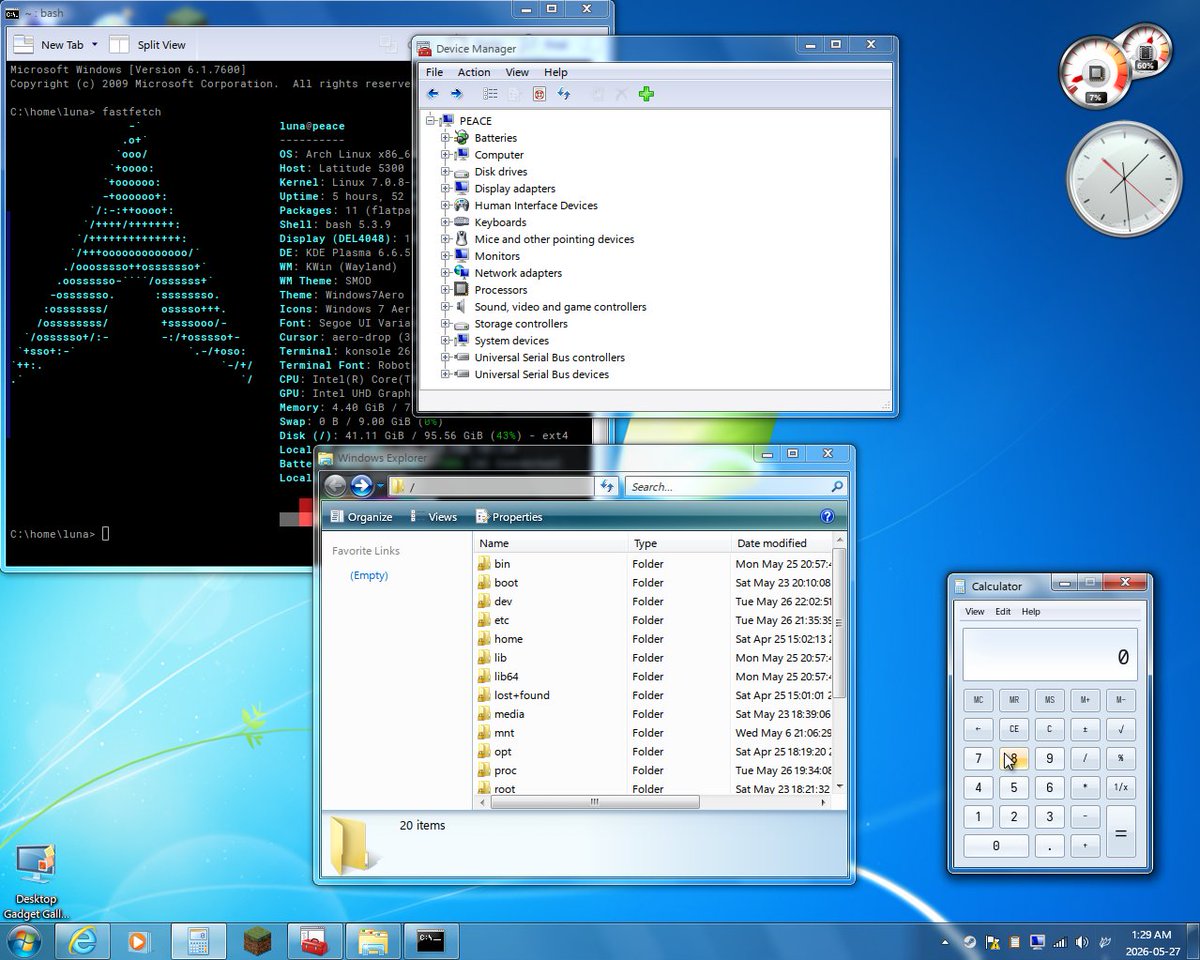The height and width of the screenshot is (960, 1200).
Task: Open Device Manager Help menu
Action: pyautogui.click(x=556, y=72)
